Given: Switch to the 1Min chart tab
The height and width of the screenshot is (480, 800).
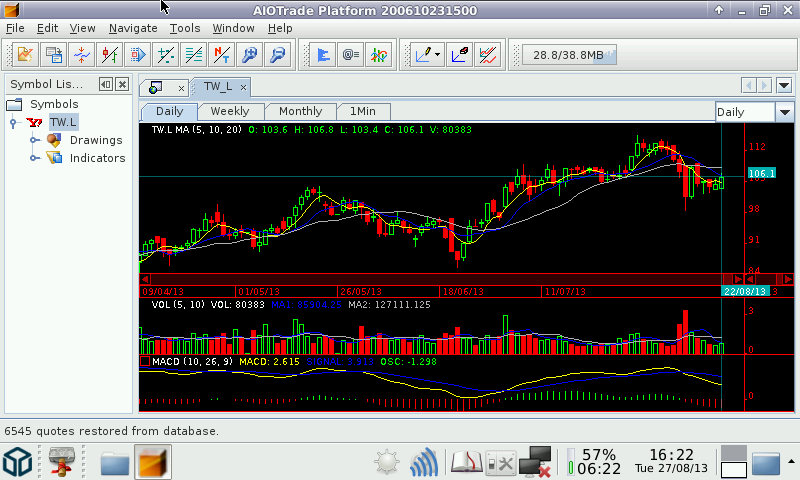Looking at the screenshot, I should (x=363, y=111).
